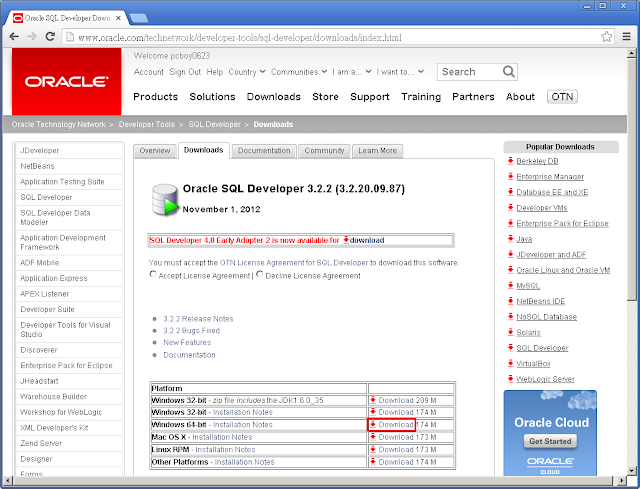Image resolution: width=640 pixels, height=489 pixels.
Task: Open 3.2.2 Bugs Fixed link
Action: coord(191,331)
